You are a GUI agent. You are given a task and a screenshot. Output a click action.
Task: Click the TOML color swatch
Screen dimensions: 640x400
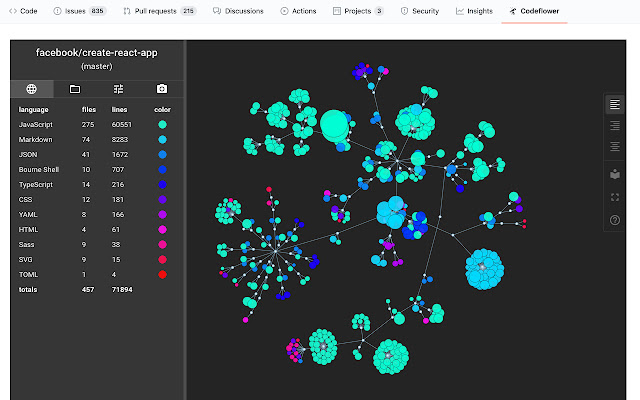pos(162,275)
